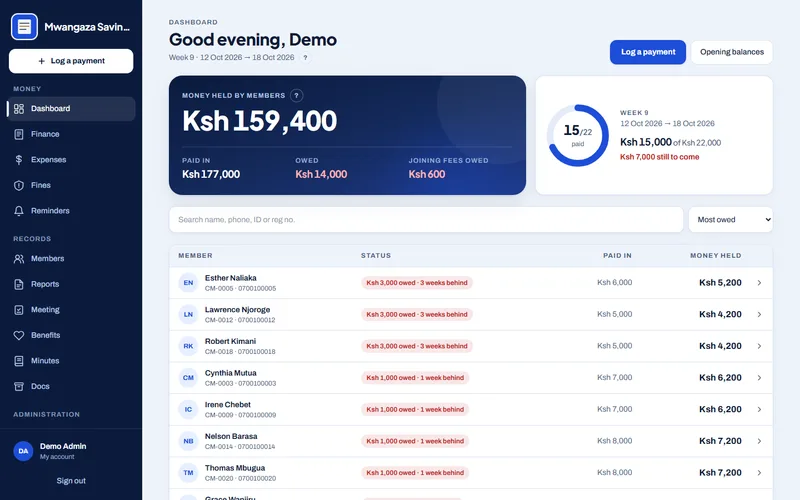Click the Sign out link

coord(71,481)
